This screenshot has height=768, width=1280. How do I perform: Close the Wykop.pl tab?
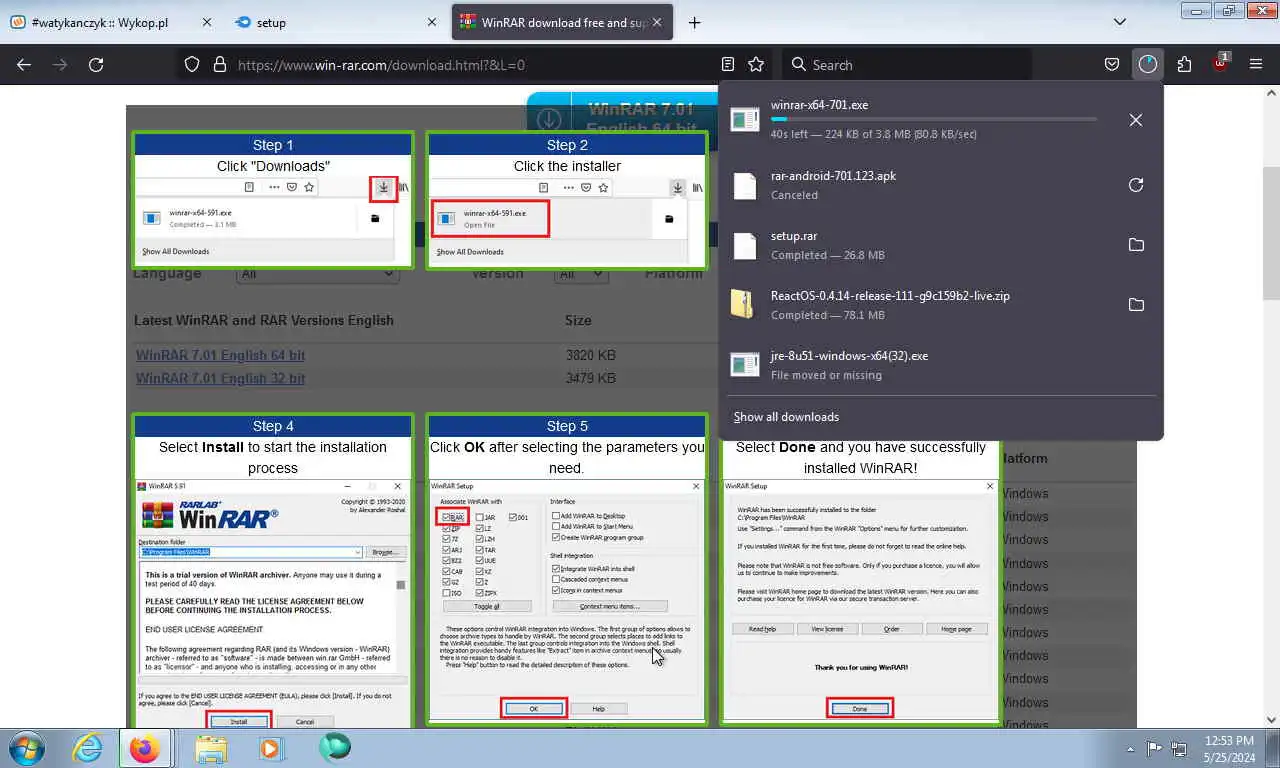(206, 22)
